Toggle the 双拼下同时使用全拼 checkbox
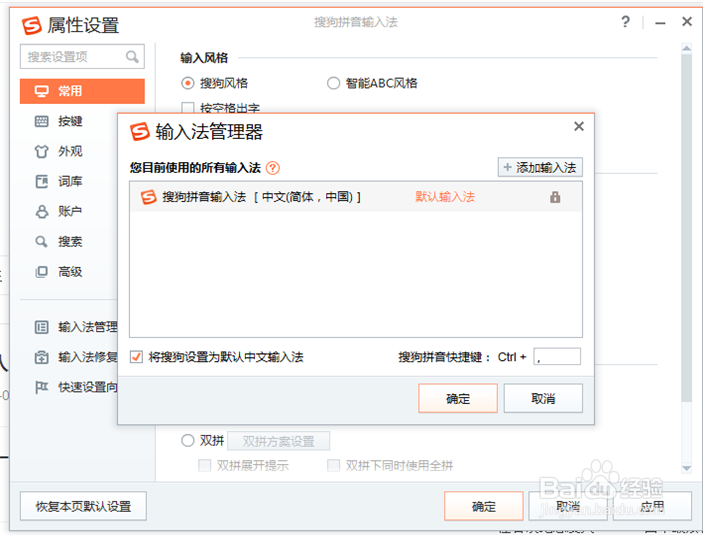This screenshot has height=535, width=703. coord(333,465)
